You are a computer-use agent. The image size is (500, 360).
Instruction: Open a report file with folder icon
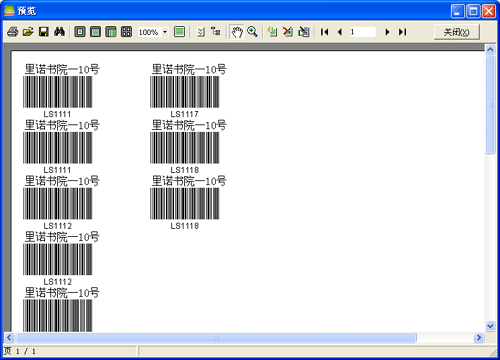coord(28,32)
